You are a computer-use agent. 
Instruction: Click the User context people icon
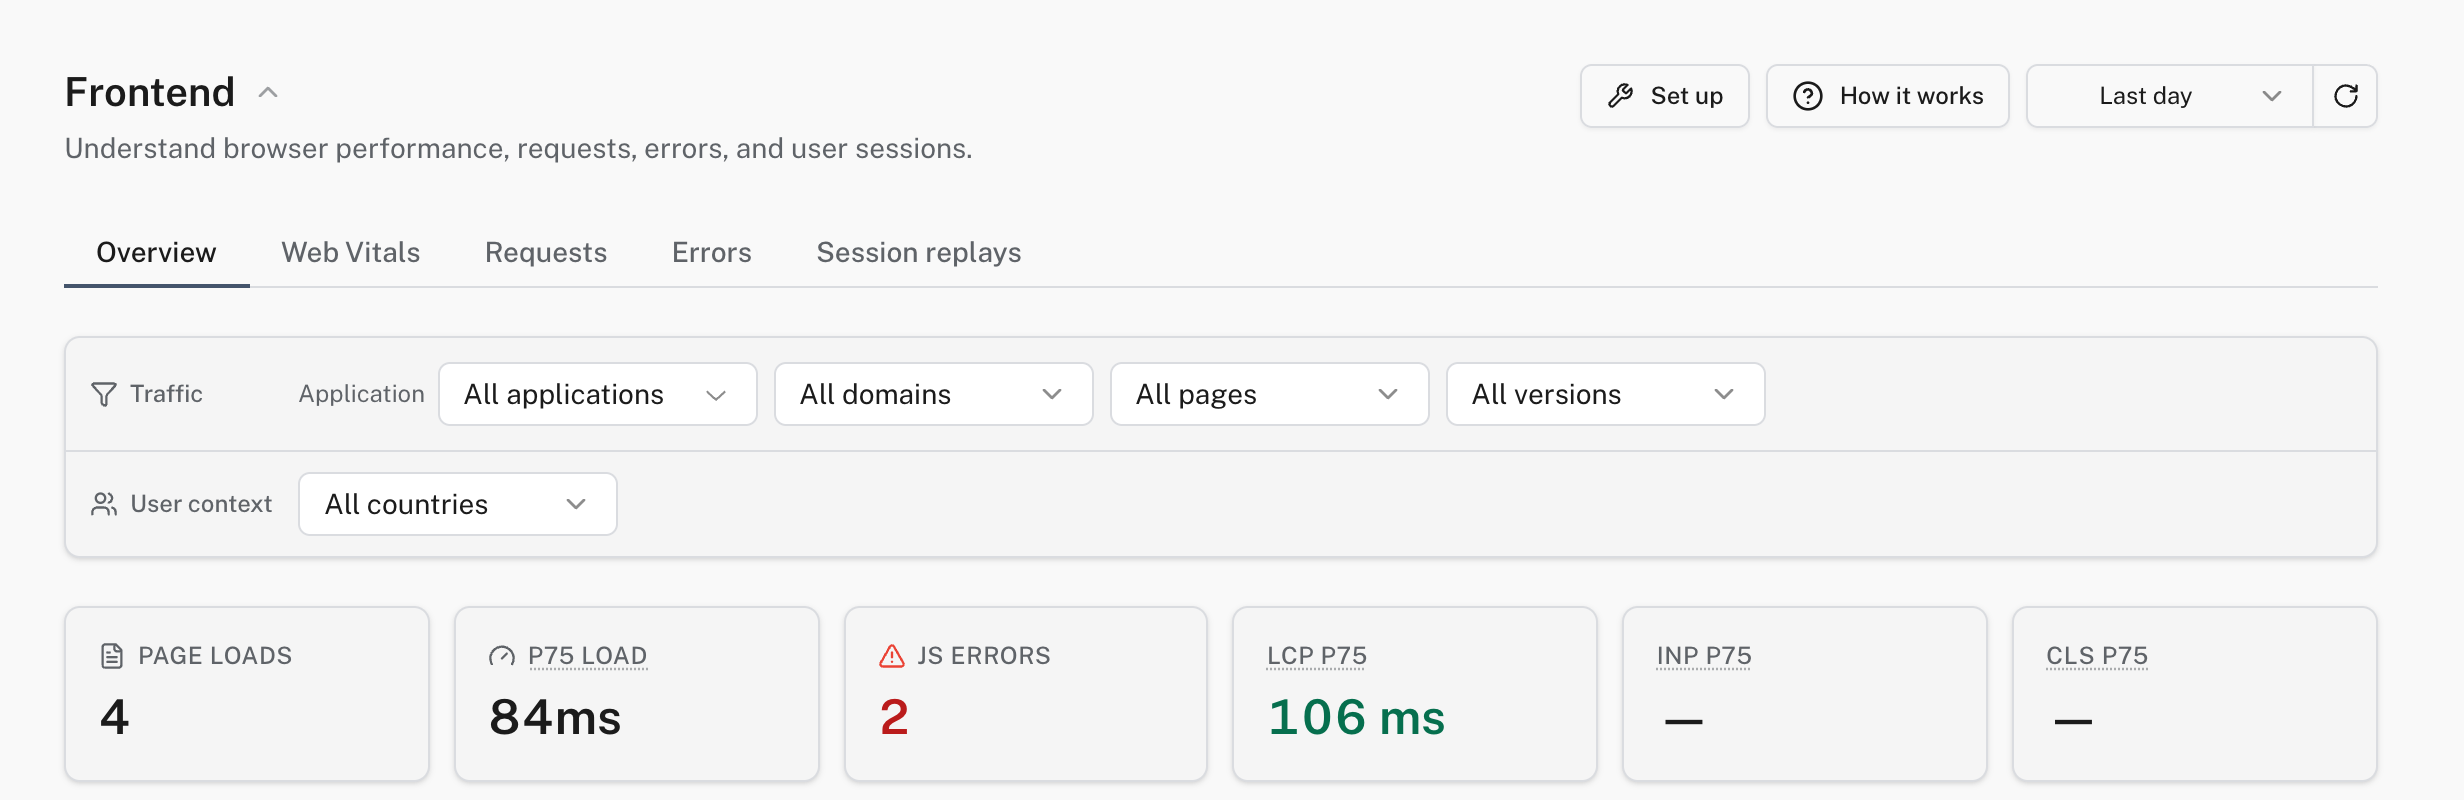point(104,504)
